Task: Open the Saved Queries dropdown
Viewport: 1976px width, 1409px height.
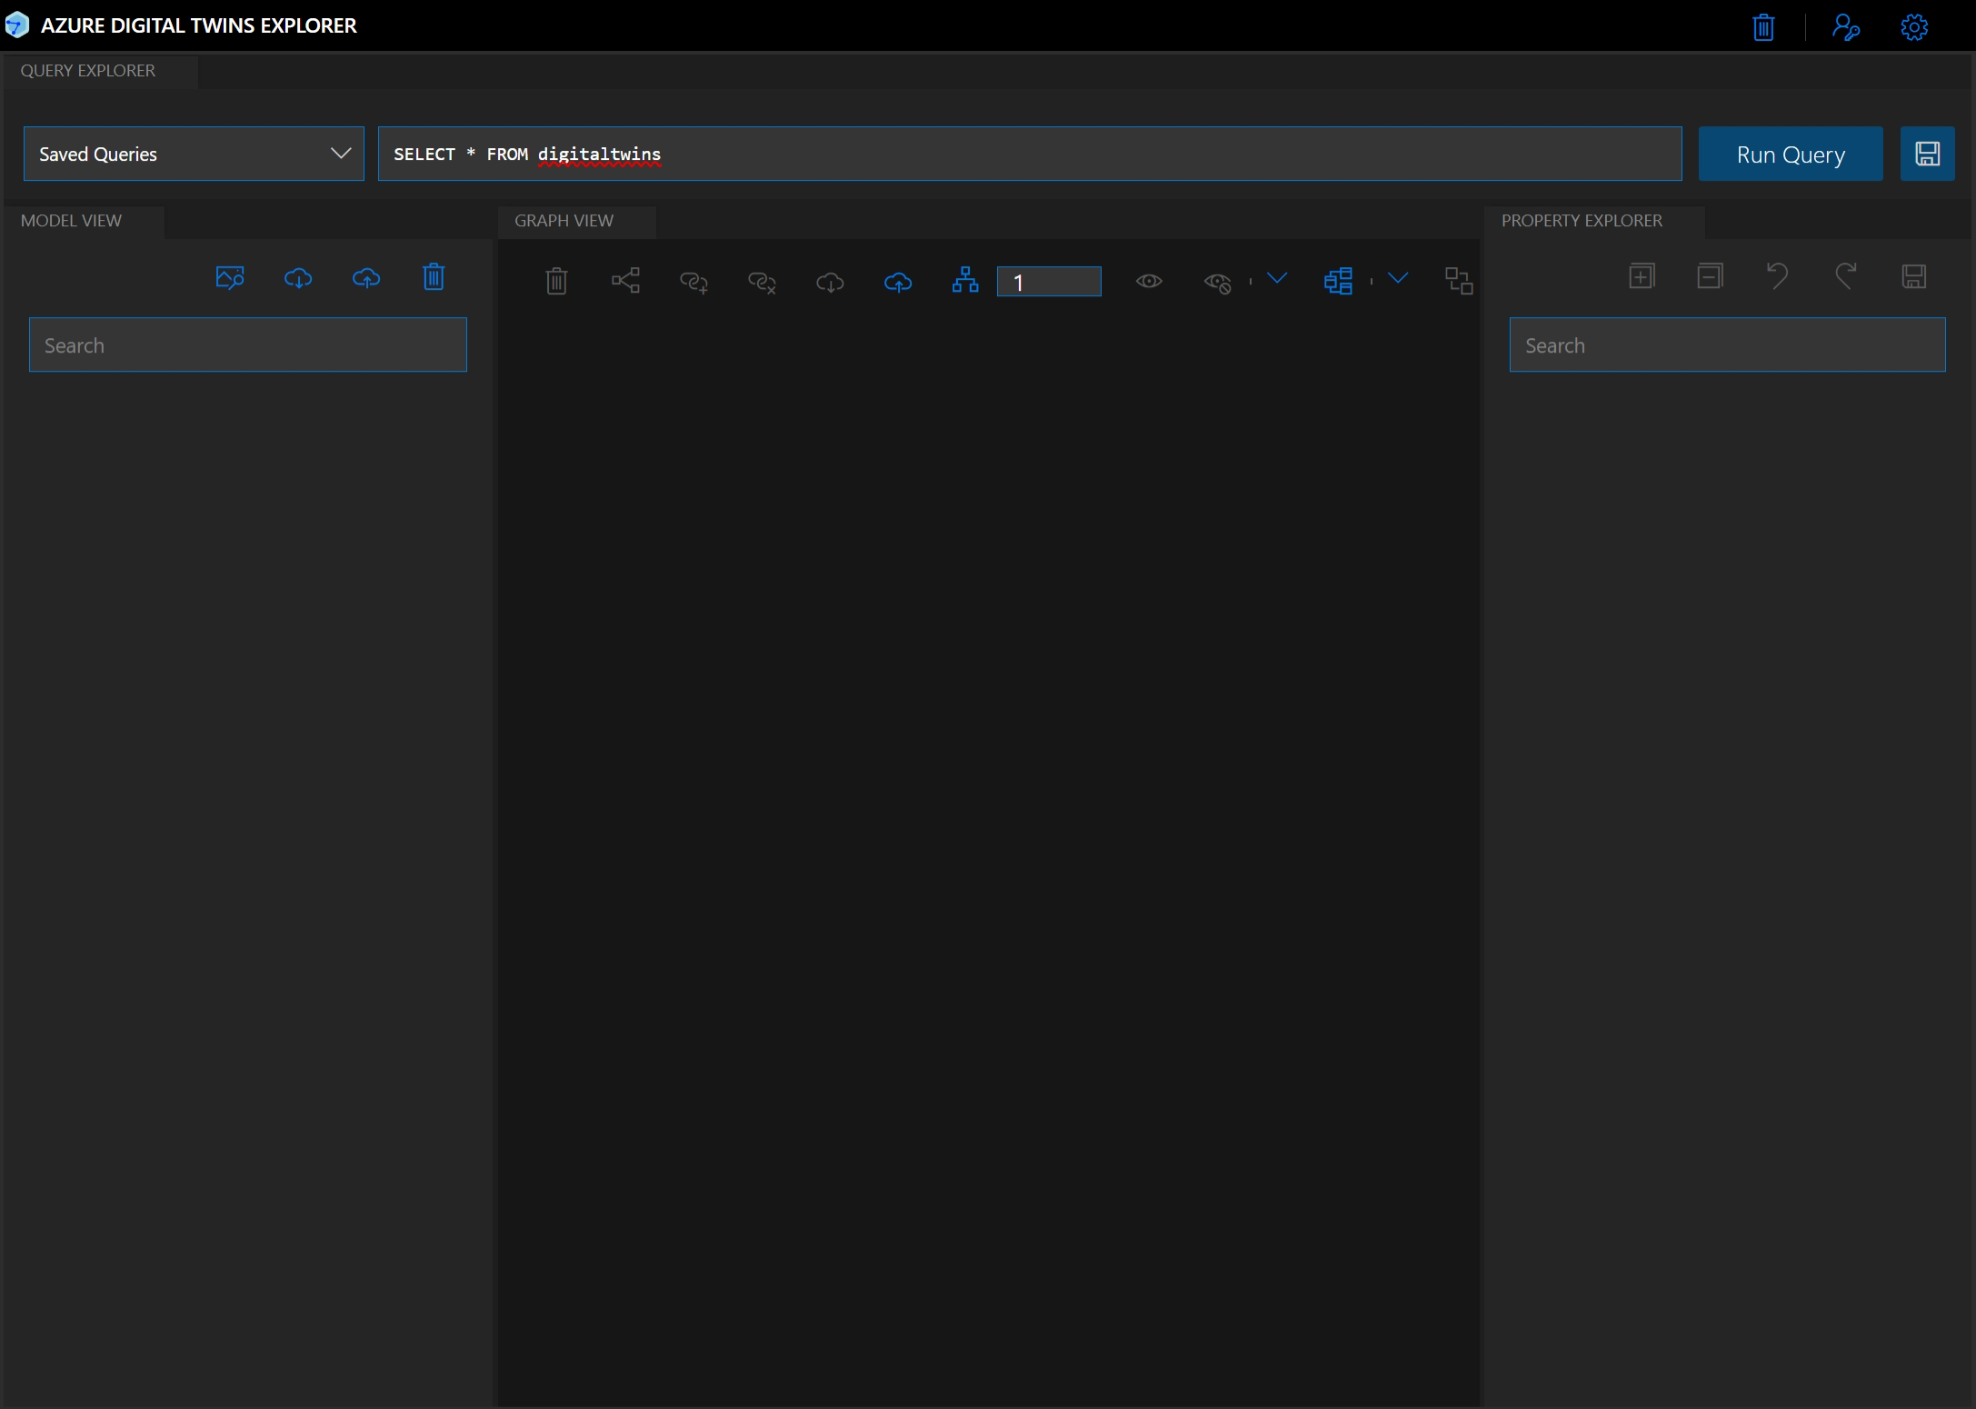Action: click(194, 154)
